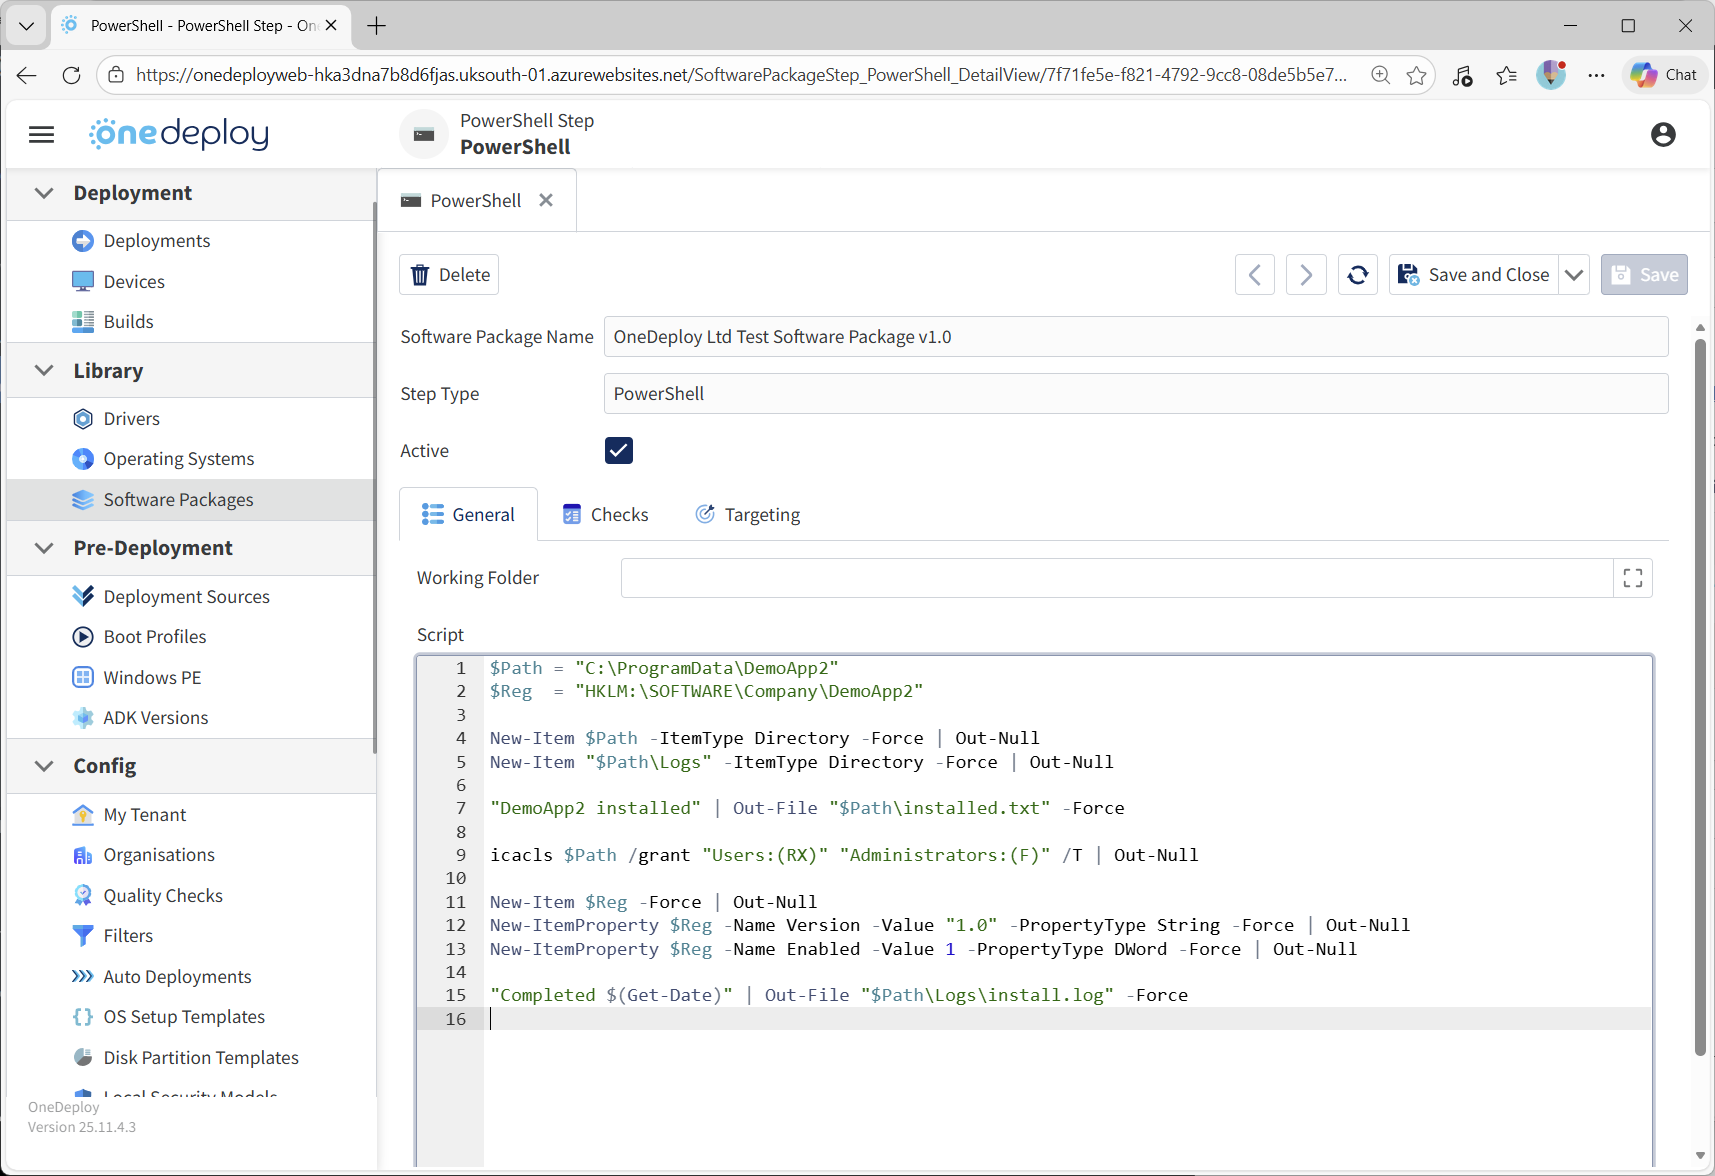The image size is (1715, 1176).
Task: Go to previous record arrow button
Action: [x=1254, y=275]
